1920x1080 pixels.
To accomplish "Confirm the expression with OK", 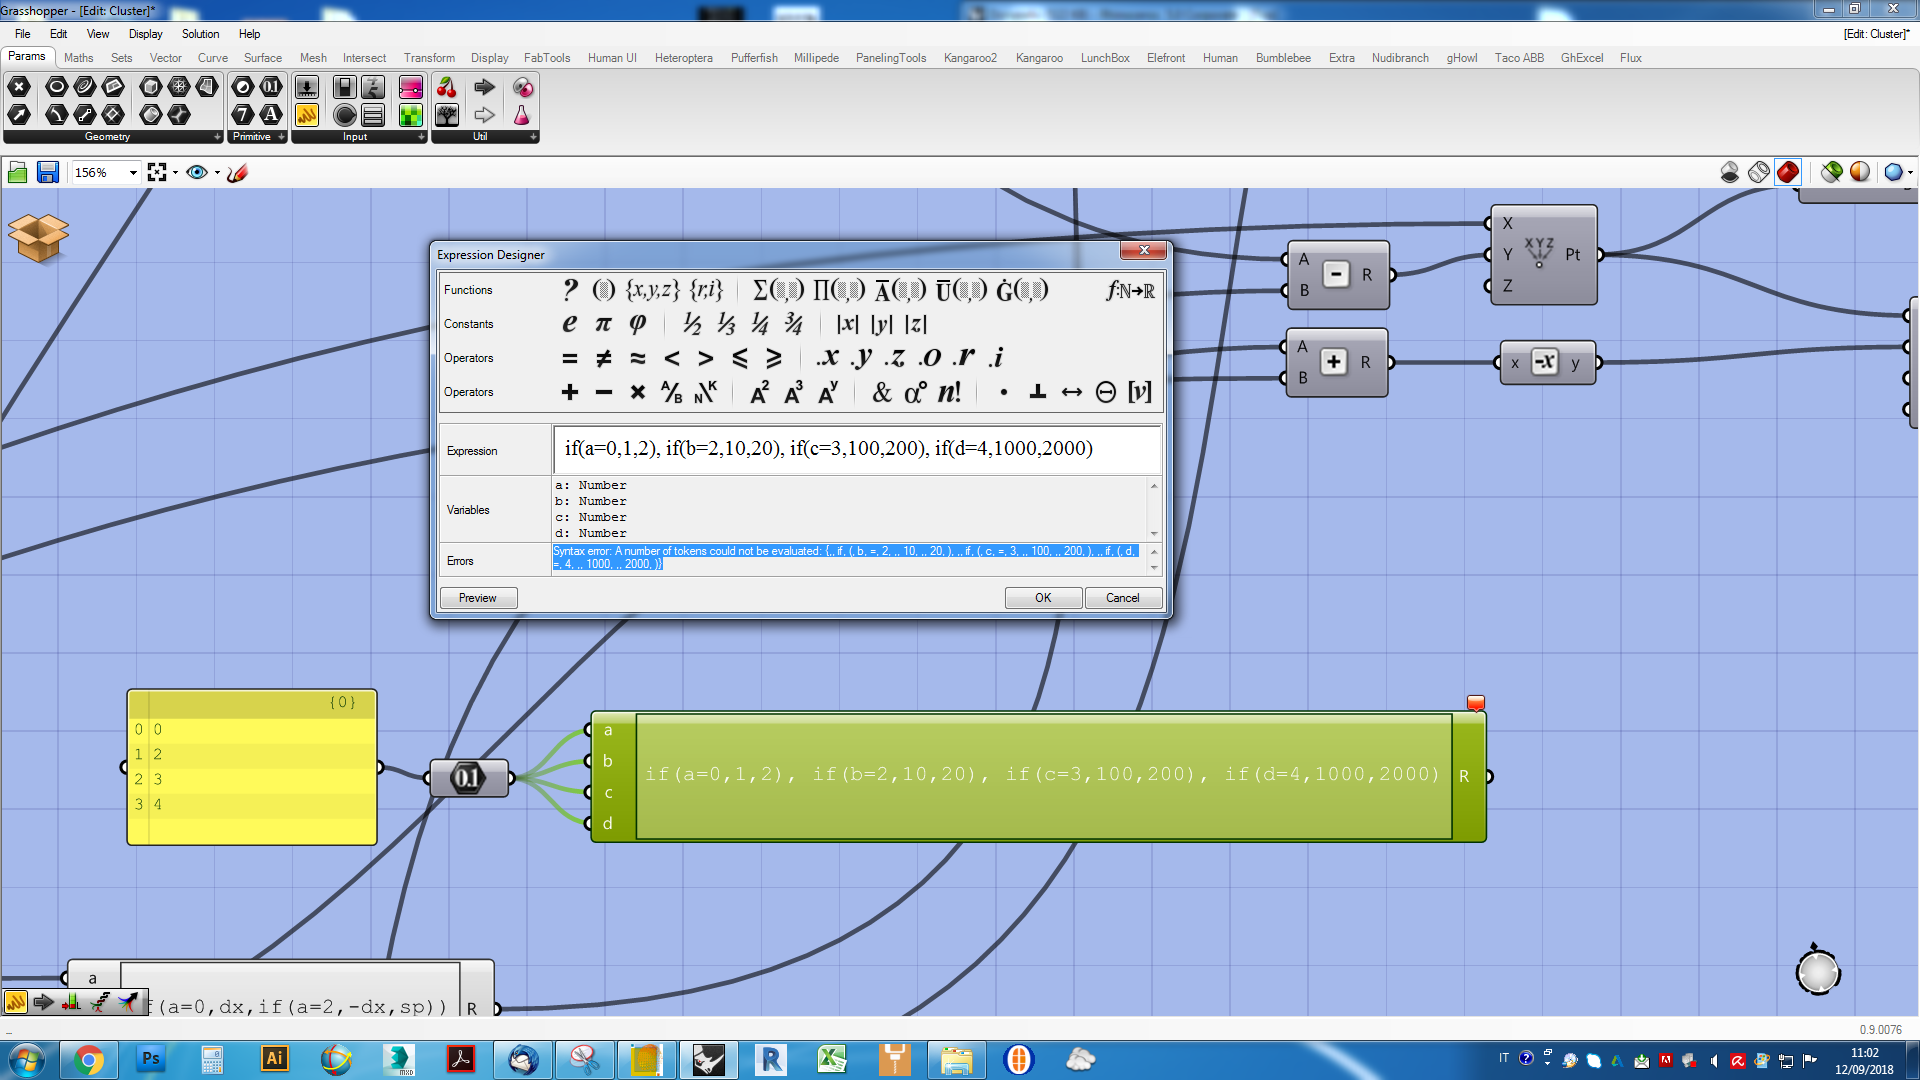I will 1043,597.
